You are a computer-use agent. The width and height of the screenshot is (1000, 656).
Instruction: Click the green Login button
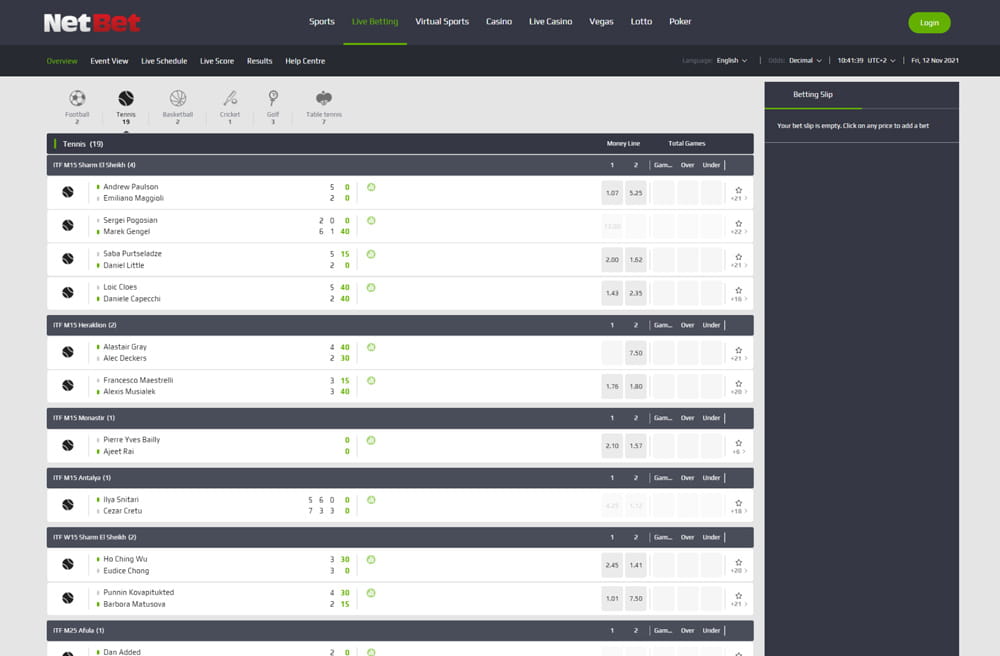coord(929,22)
